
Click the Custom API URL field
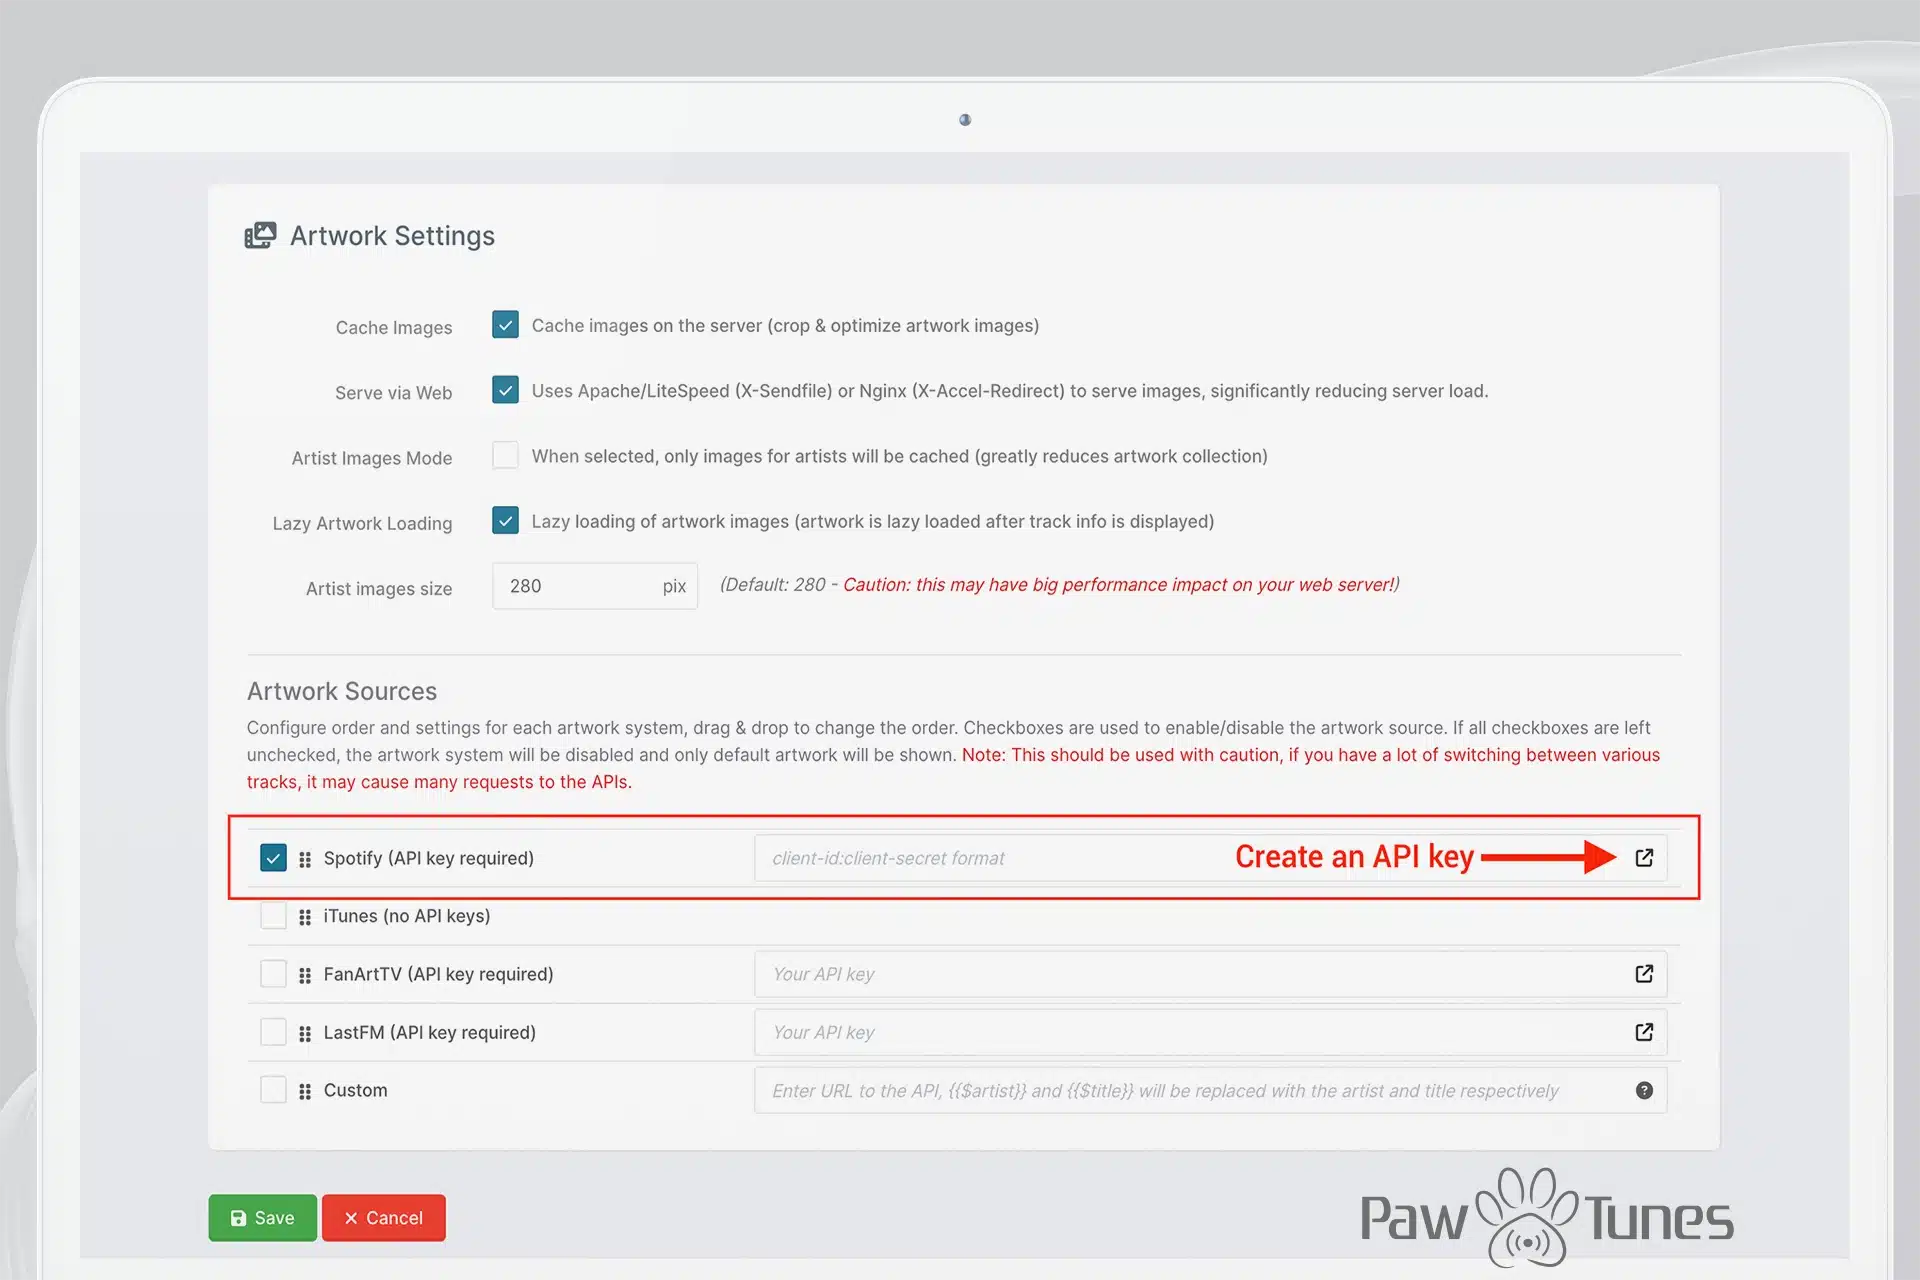(x=1210, y=1090)
